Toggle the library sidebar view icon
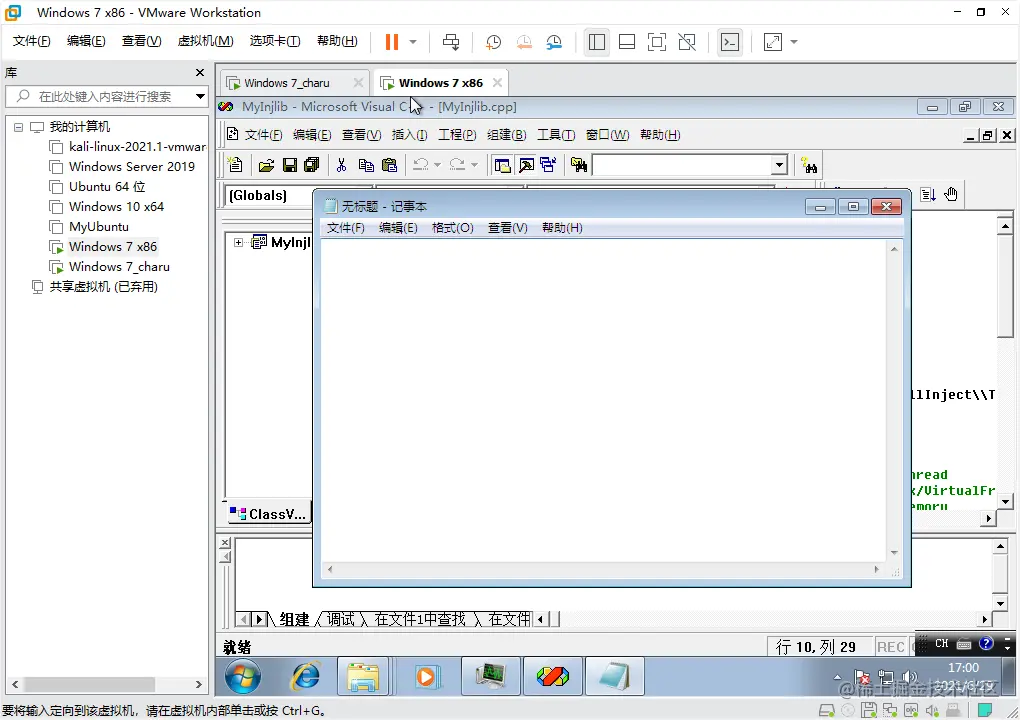The image size is (1020, 720). pos(597,42)
